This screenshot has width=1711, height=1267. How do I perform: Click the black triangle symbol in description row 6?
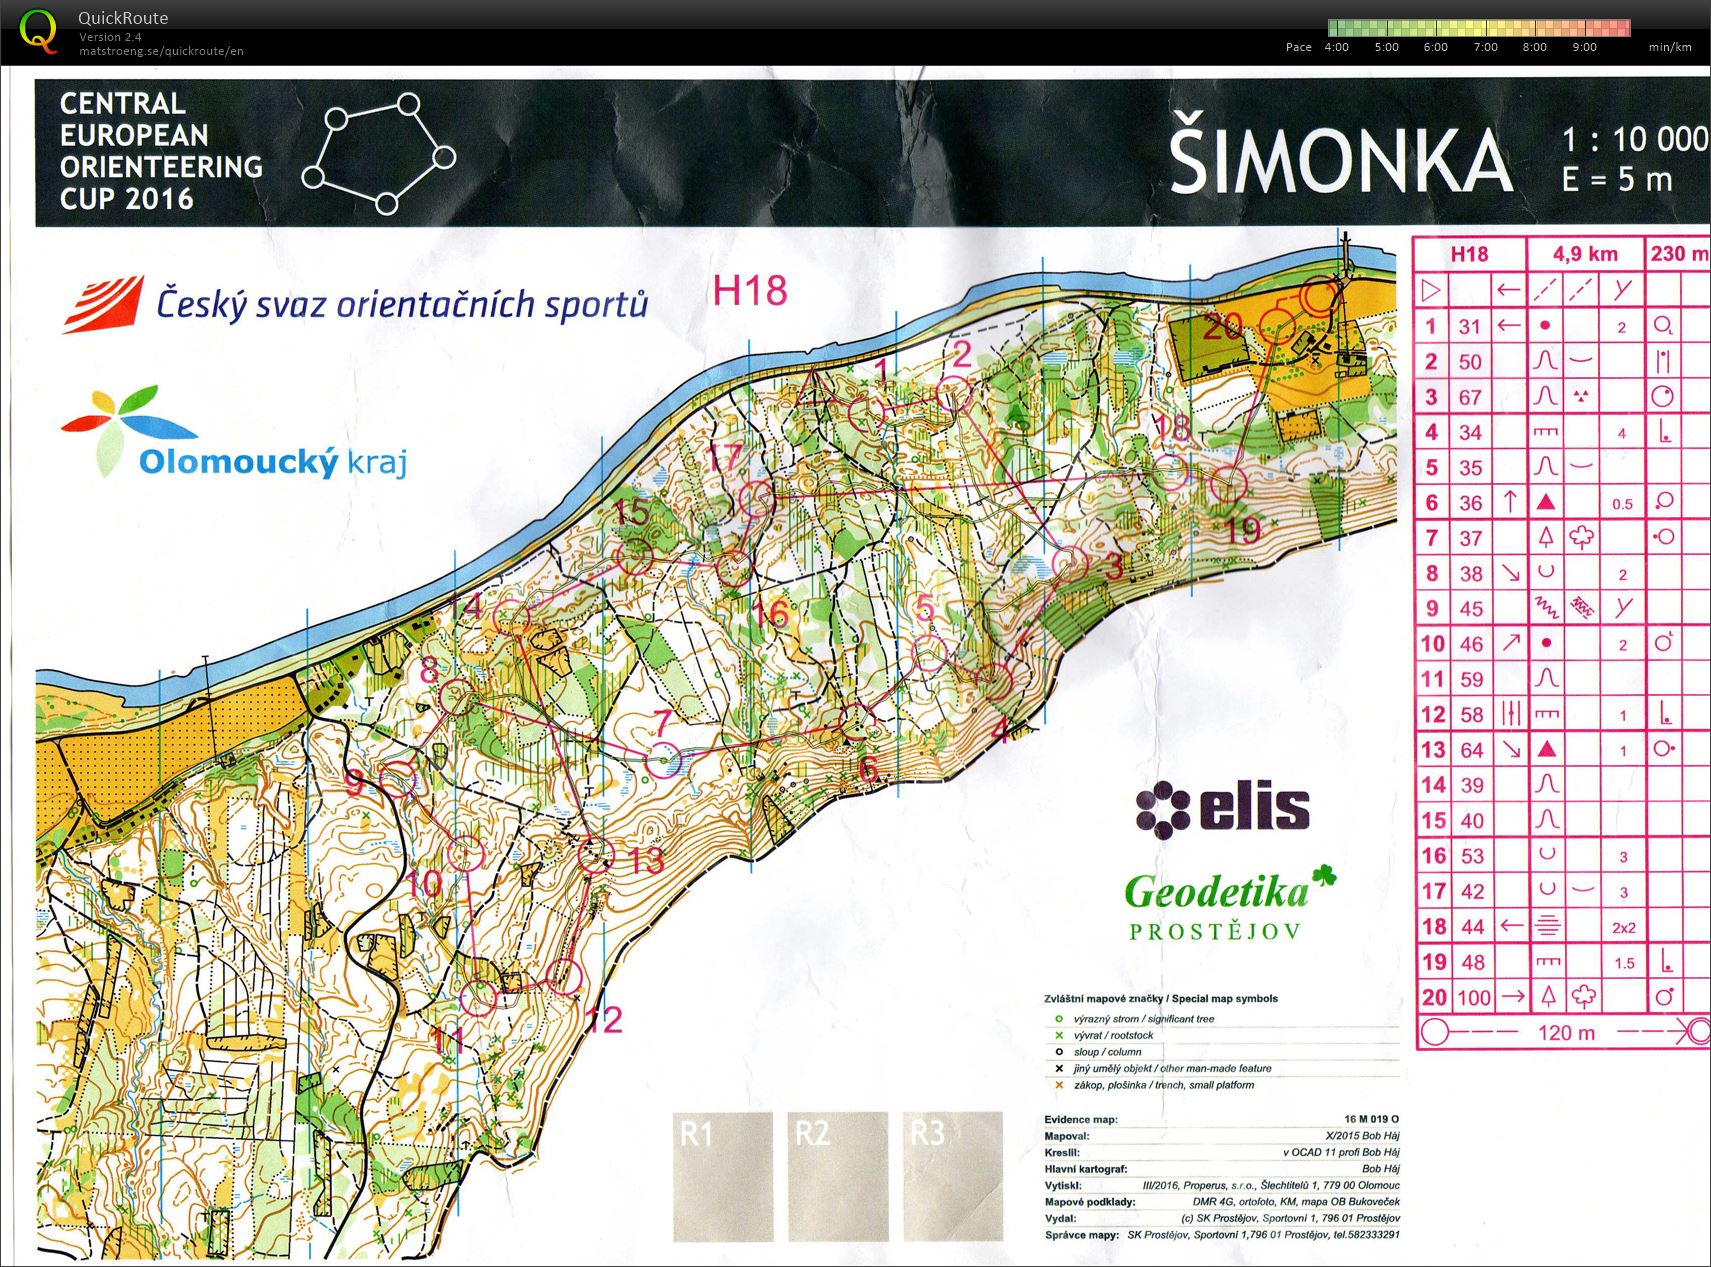(x=1546, y=502)
